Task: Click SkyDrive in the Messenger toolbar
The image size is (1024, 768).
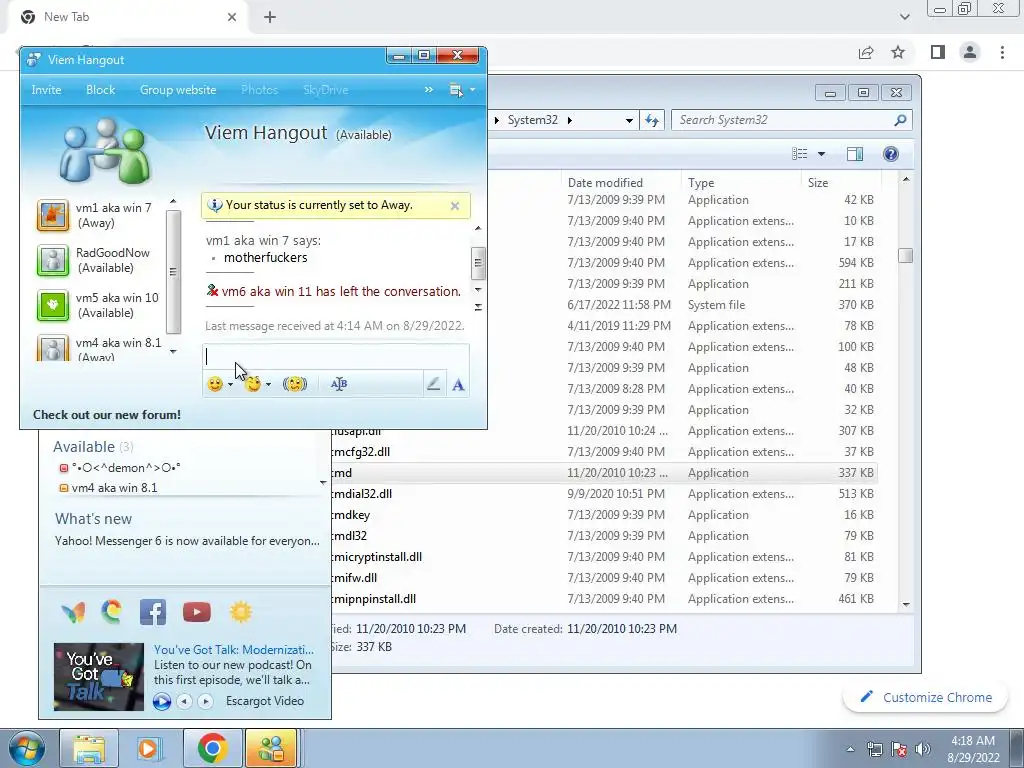Action: (325, 90)
